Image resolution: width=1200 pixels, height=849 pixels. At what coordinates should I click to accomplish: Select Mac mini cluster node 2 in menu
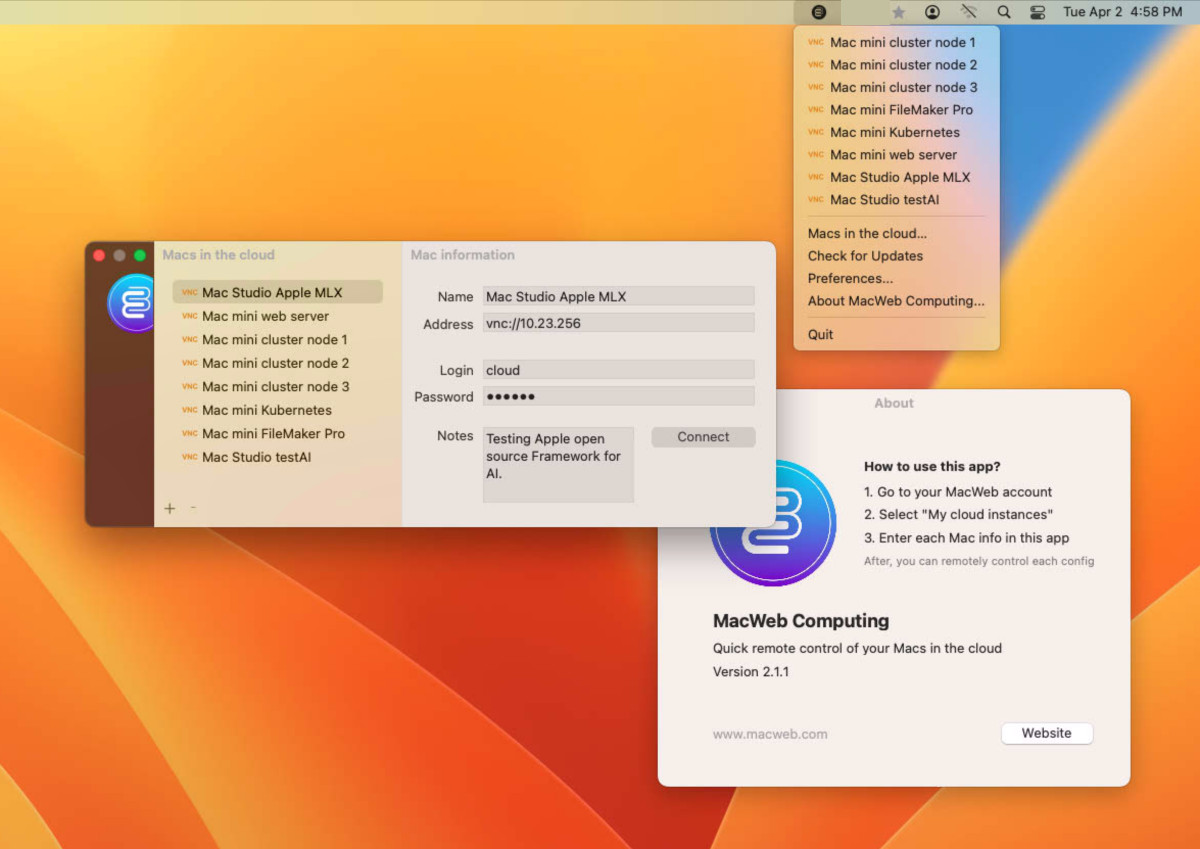pyautogui.click(x=896, y=65)
